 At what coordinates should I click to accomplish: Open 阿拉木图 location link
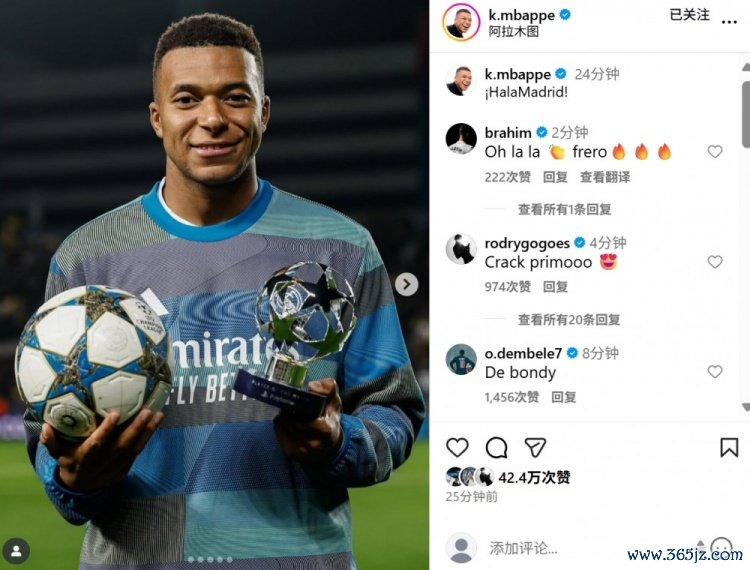coord(514,32)
